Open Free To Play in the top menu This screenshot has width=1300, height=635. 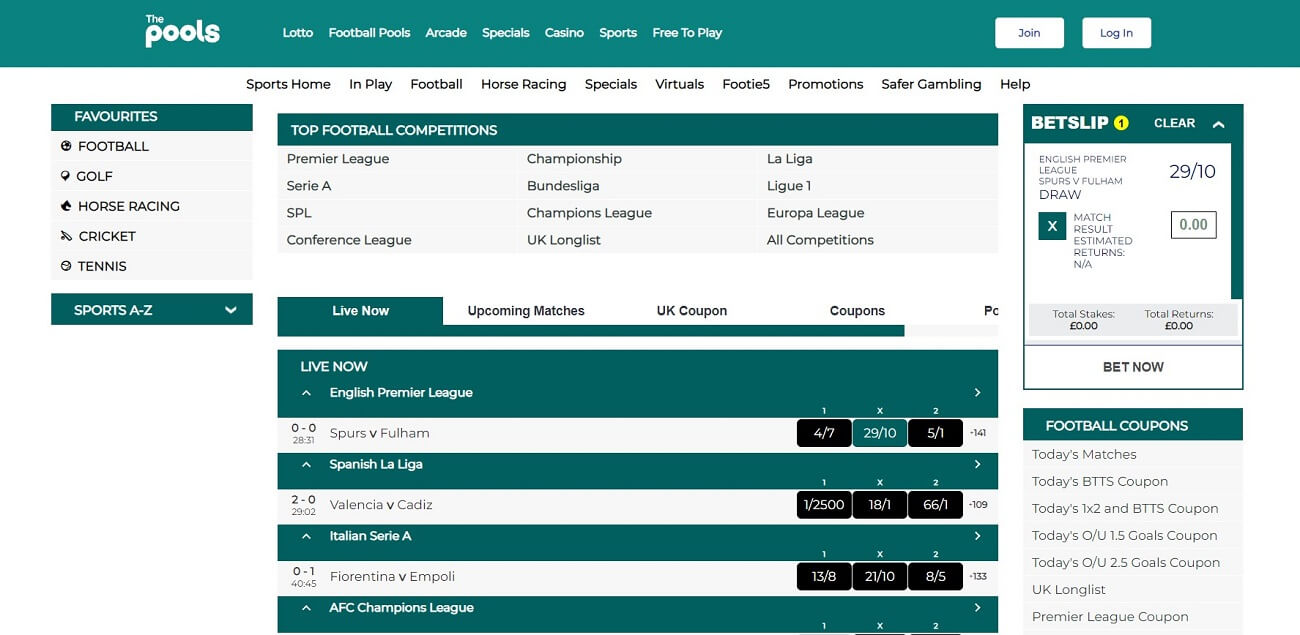[x=687, y=33]
